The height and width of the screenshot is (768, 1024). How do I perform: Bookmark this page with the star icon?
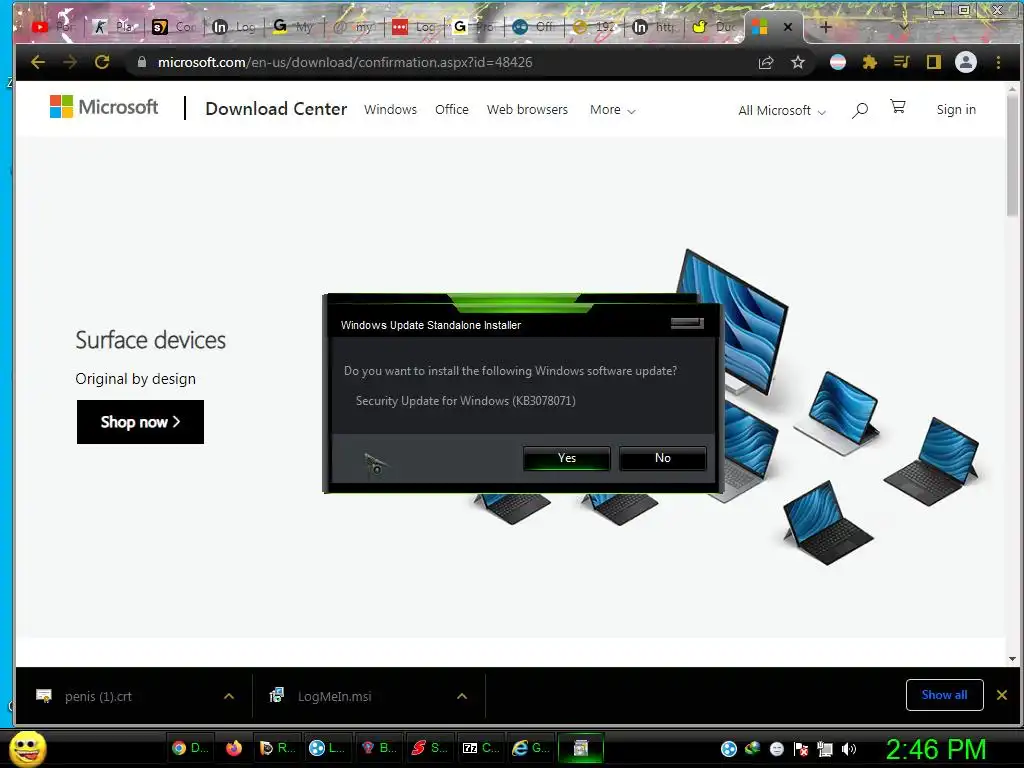point(798,62)
